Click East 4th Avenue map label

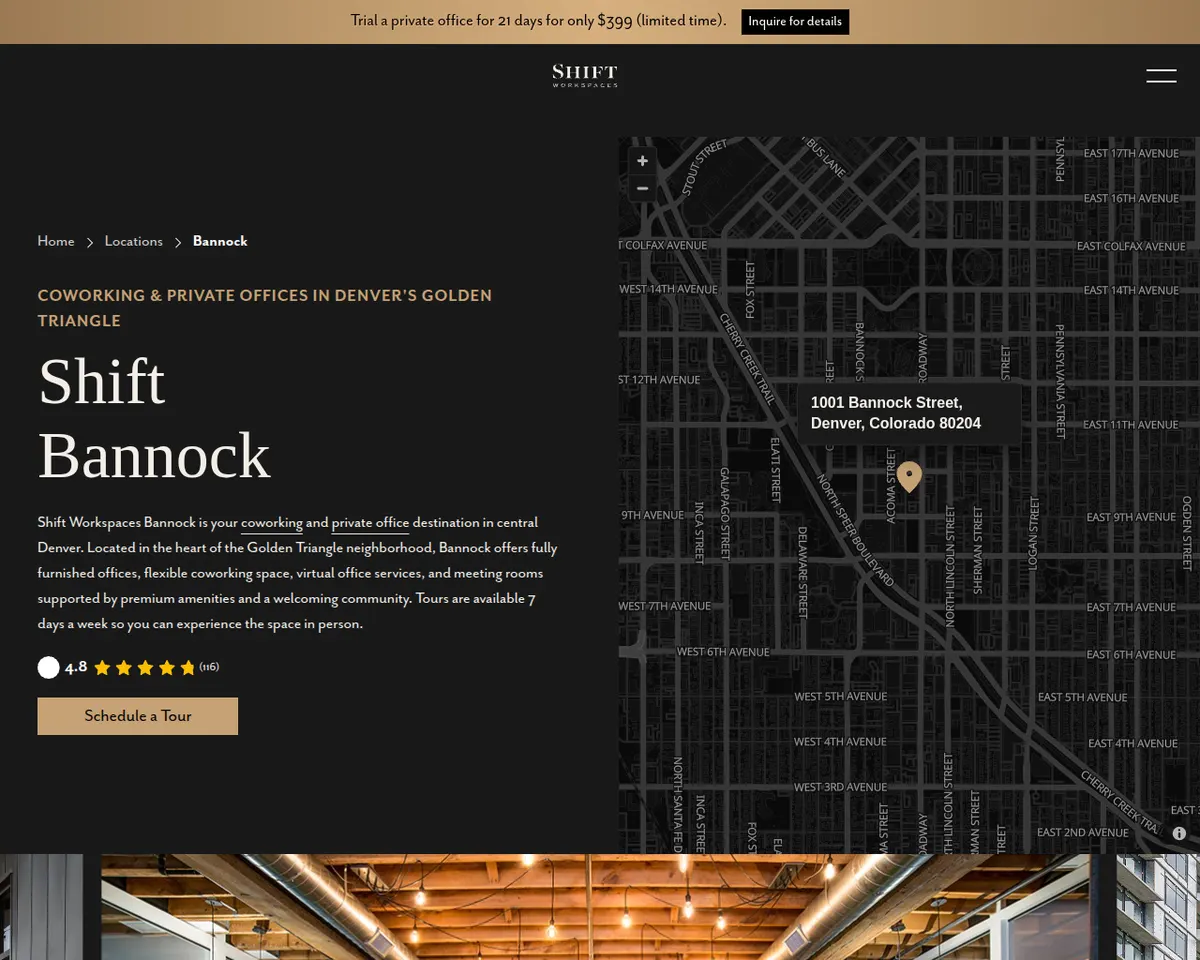1132,744
